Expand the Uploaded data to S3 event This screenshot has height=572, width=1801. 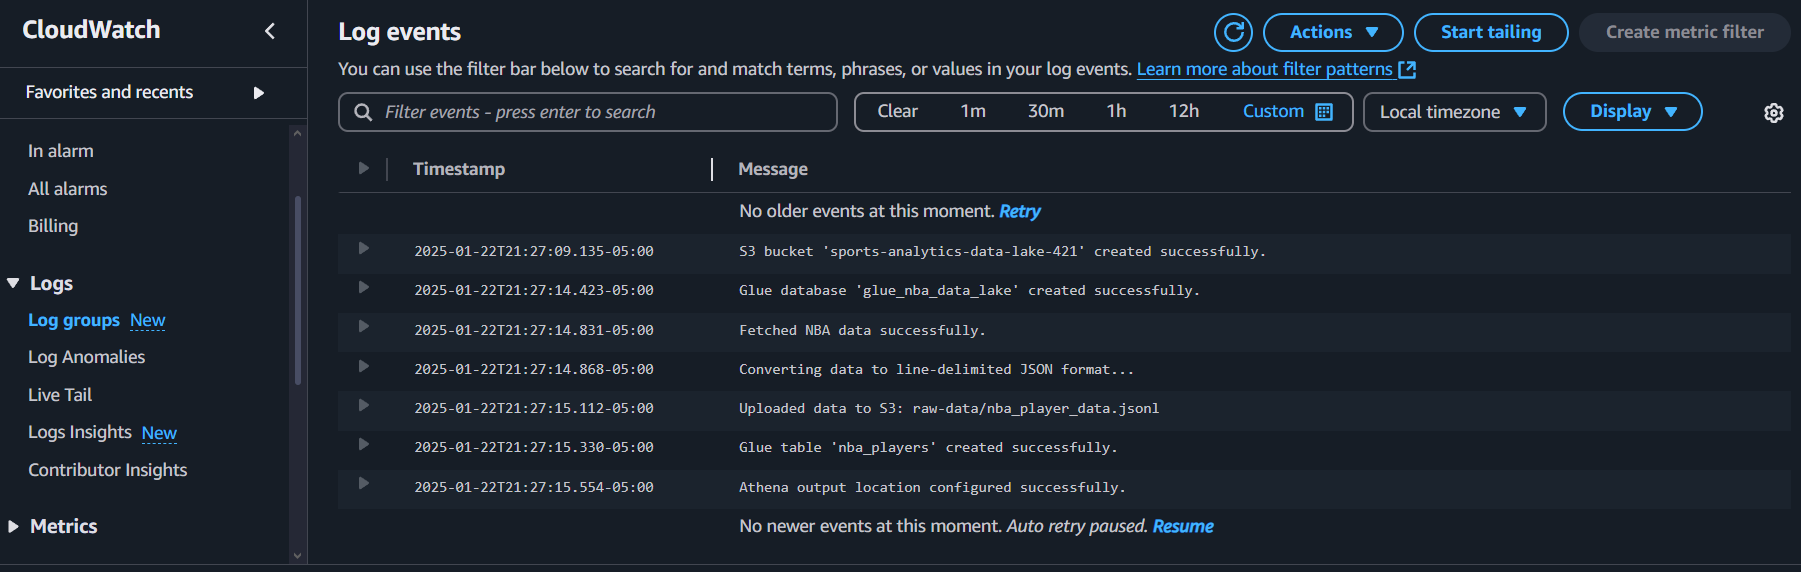pyautogui.click(x=364, y=405)
